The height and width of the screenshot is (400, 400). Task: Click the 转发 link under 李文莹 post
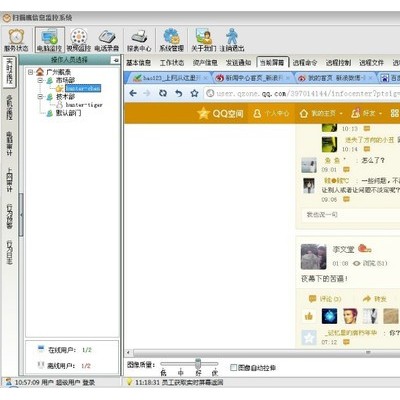pos(375,299)
